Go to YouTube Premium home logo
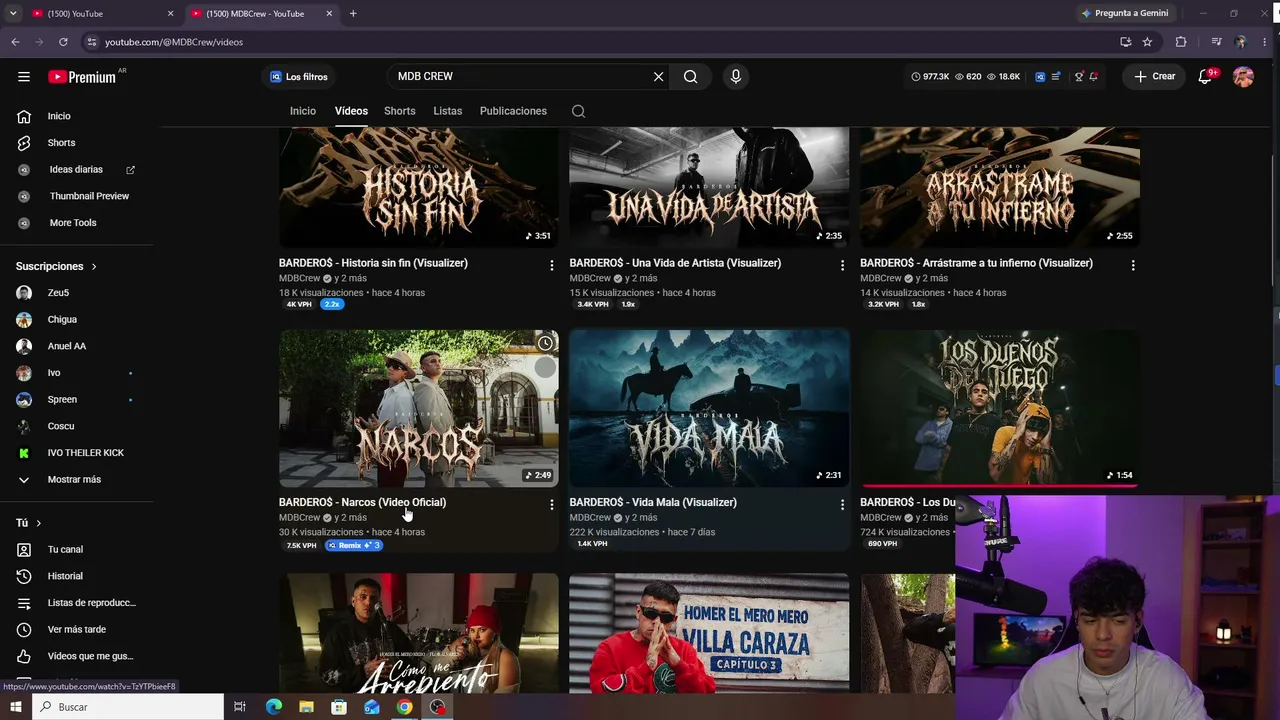The width and height of the screenshot is (1280, 720). pos(82,77)
